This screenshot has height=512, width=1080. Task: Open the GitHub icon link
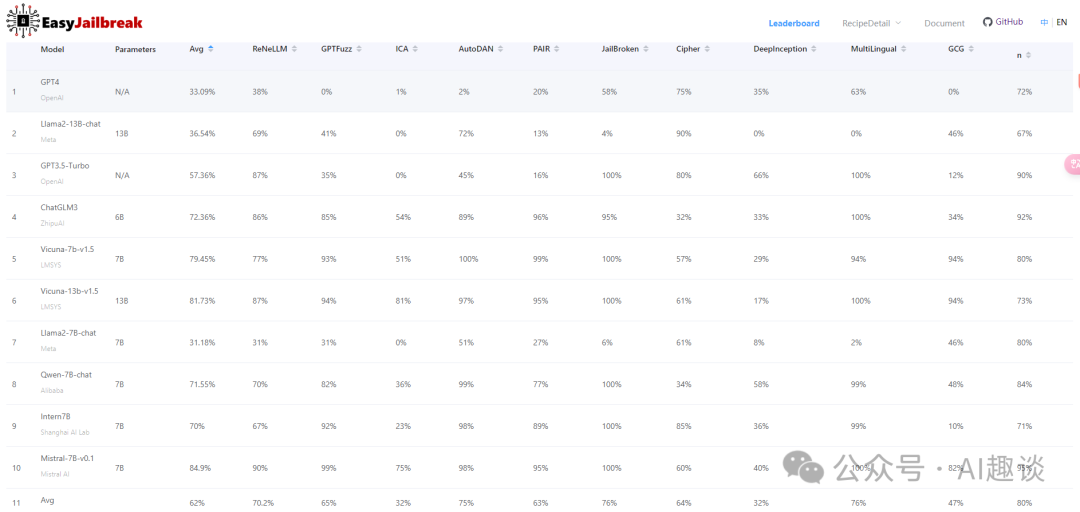pyautogui.click(x=988, y=22)
